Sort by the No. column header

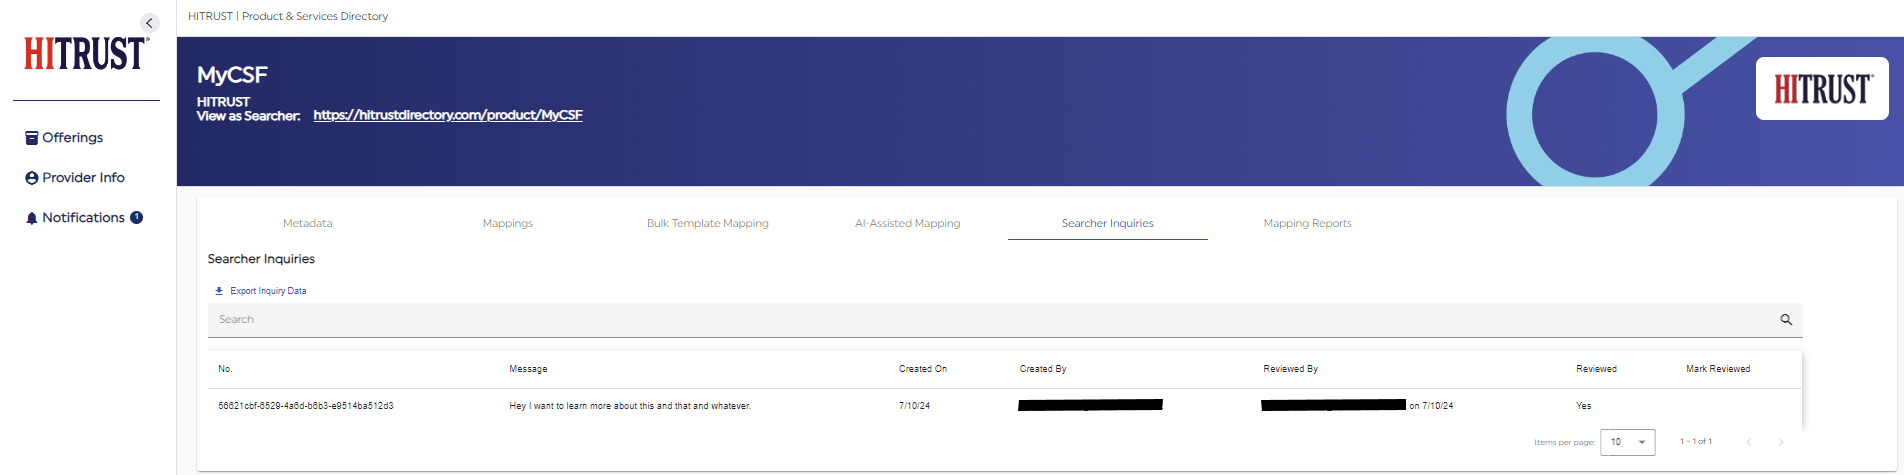coord(225,369)
